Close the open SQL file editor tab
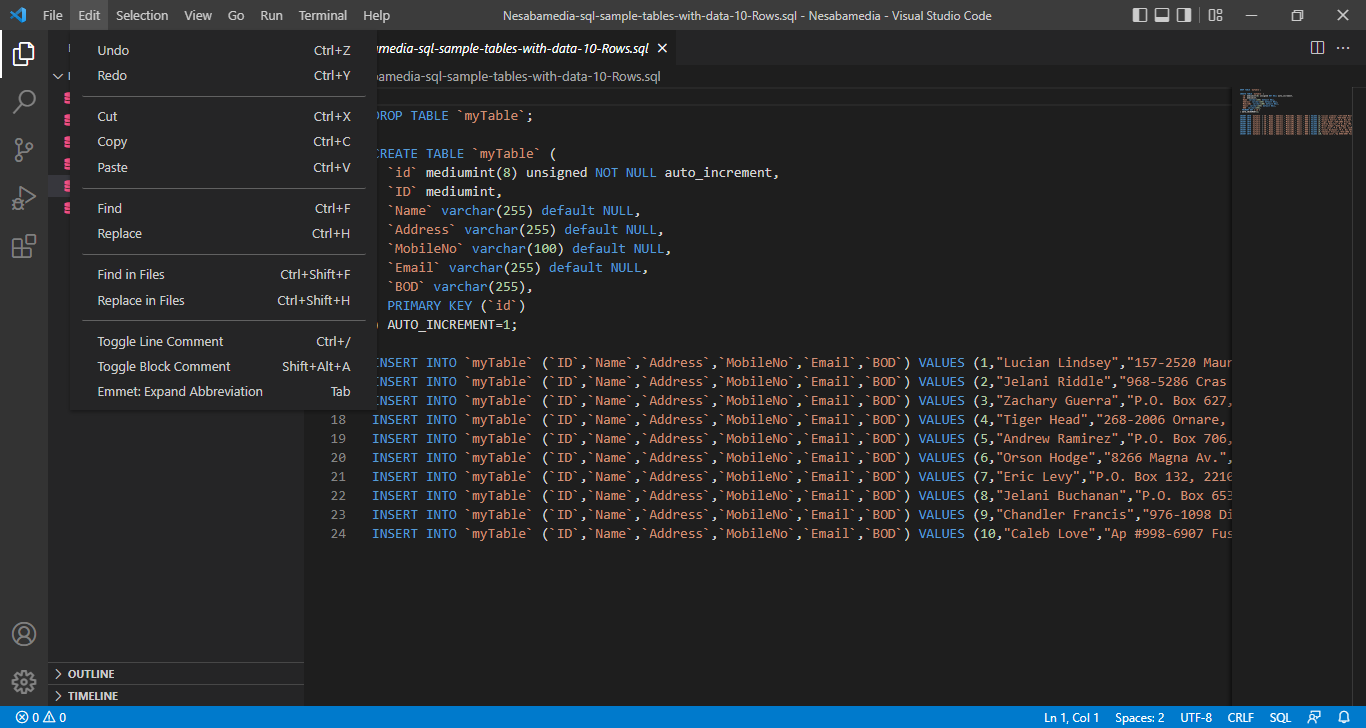The image size is (1366, 728). [662, 48]
